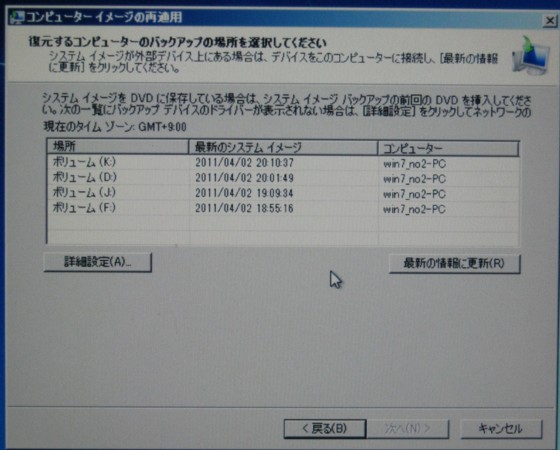Click the title bar system image icon

(x=17, y=17)
